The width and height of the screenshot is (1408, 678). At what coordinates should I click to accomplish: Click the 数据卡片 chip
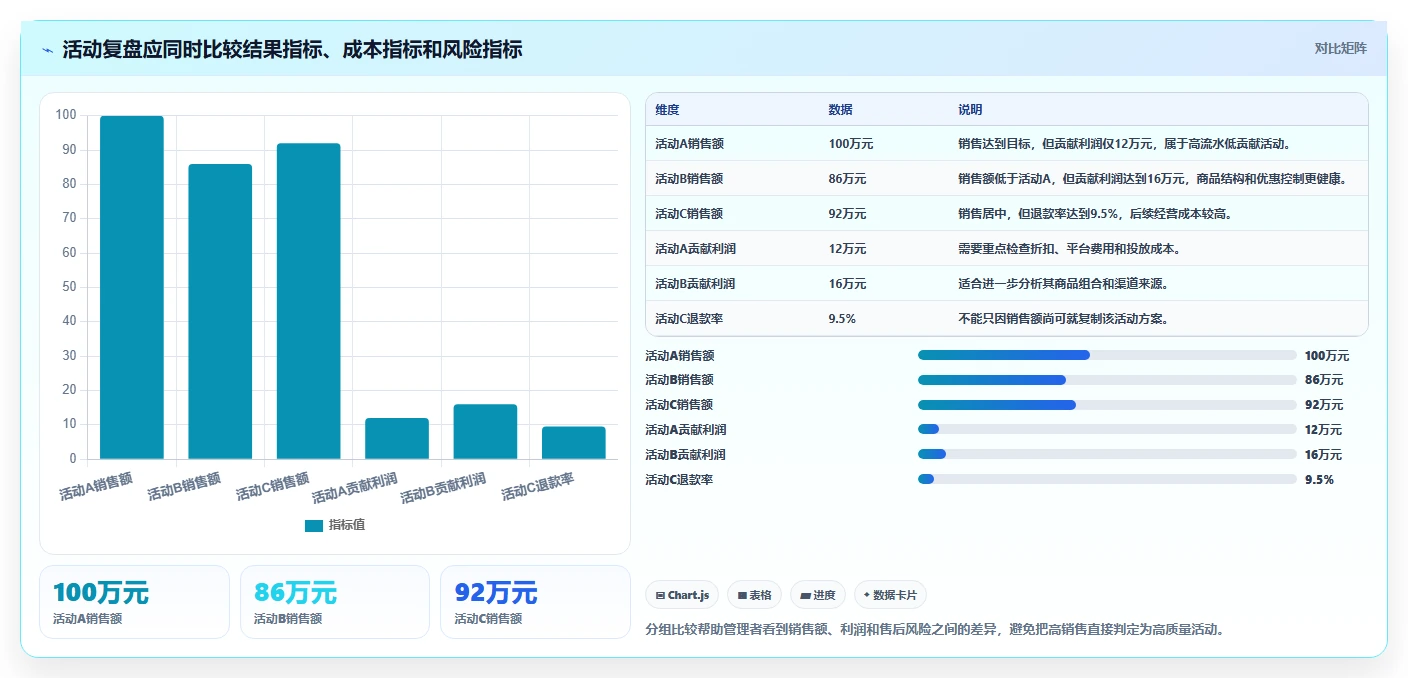(x=890, y=595)
